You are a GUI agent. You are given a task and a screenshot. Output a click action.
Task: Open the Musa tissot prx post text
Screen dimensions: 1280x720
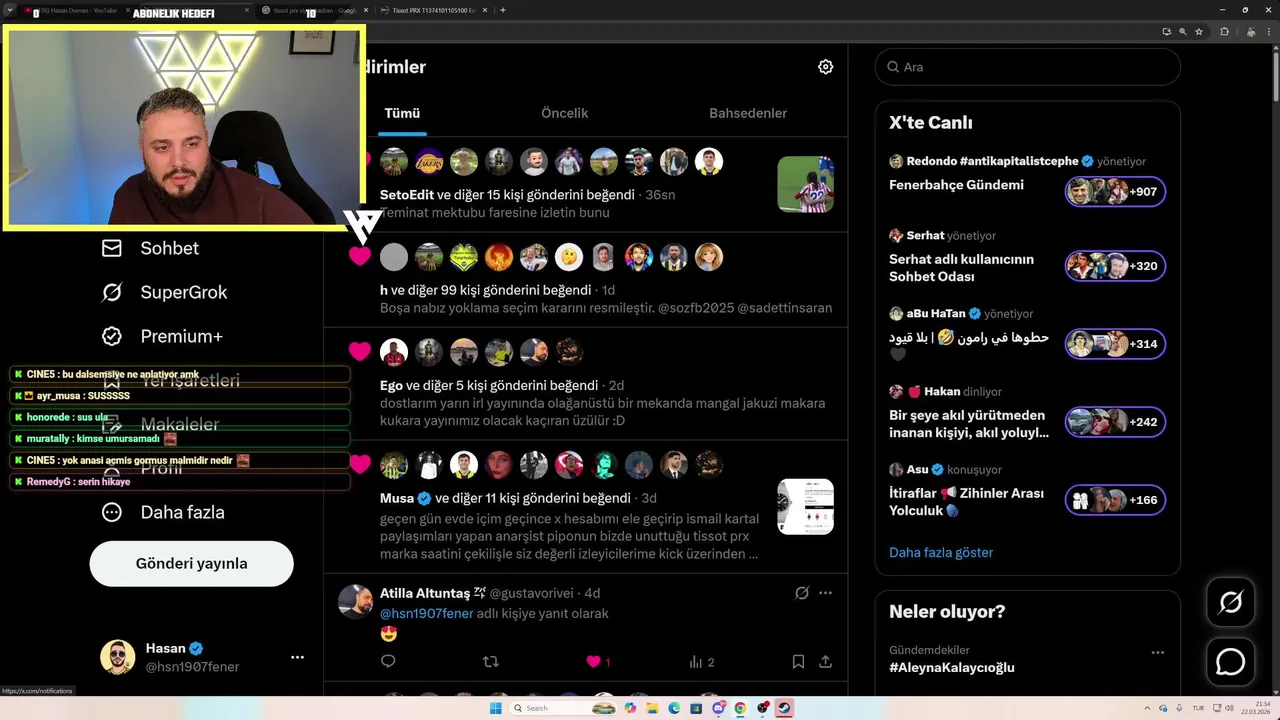click(570, 536)
